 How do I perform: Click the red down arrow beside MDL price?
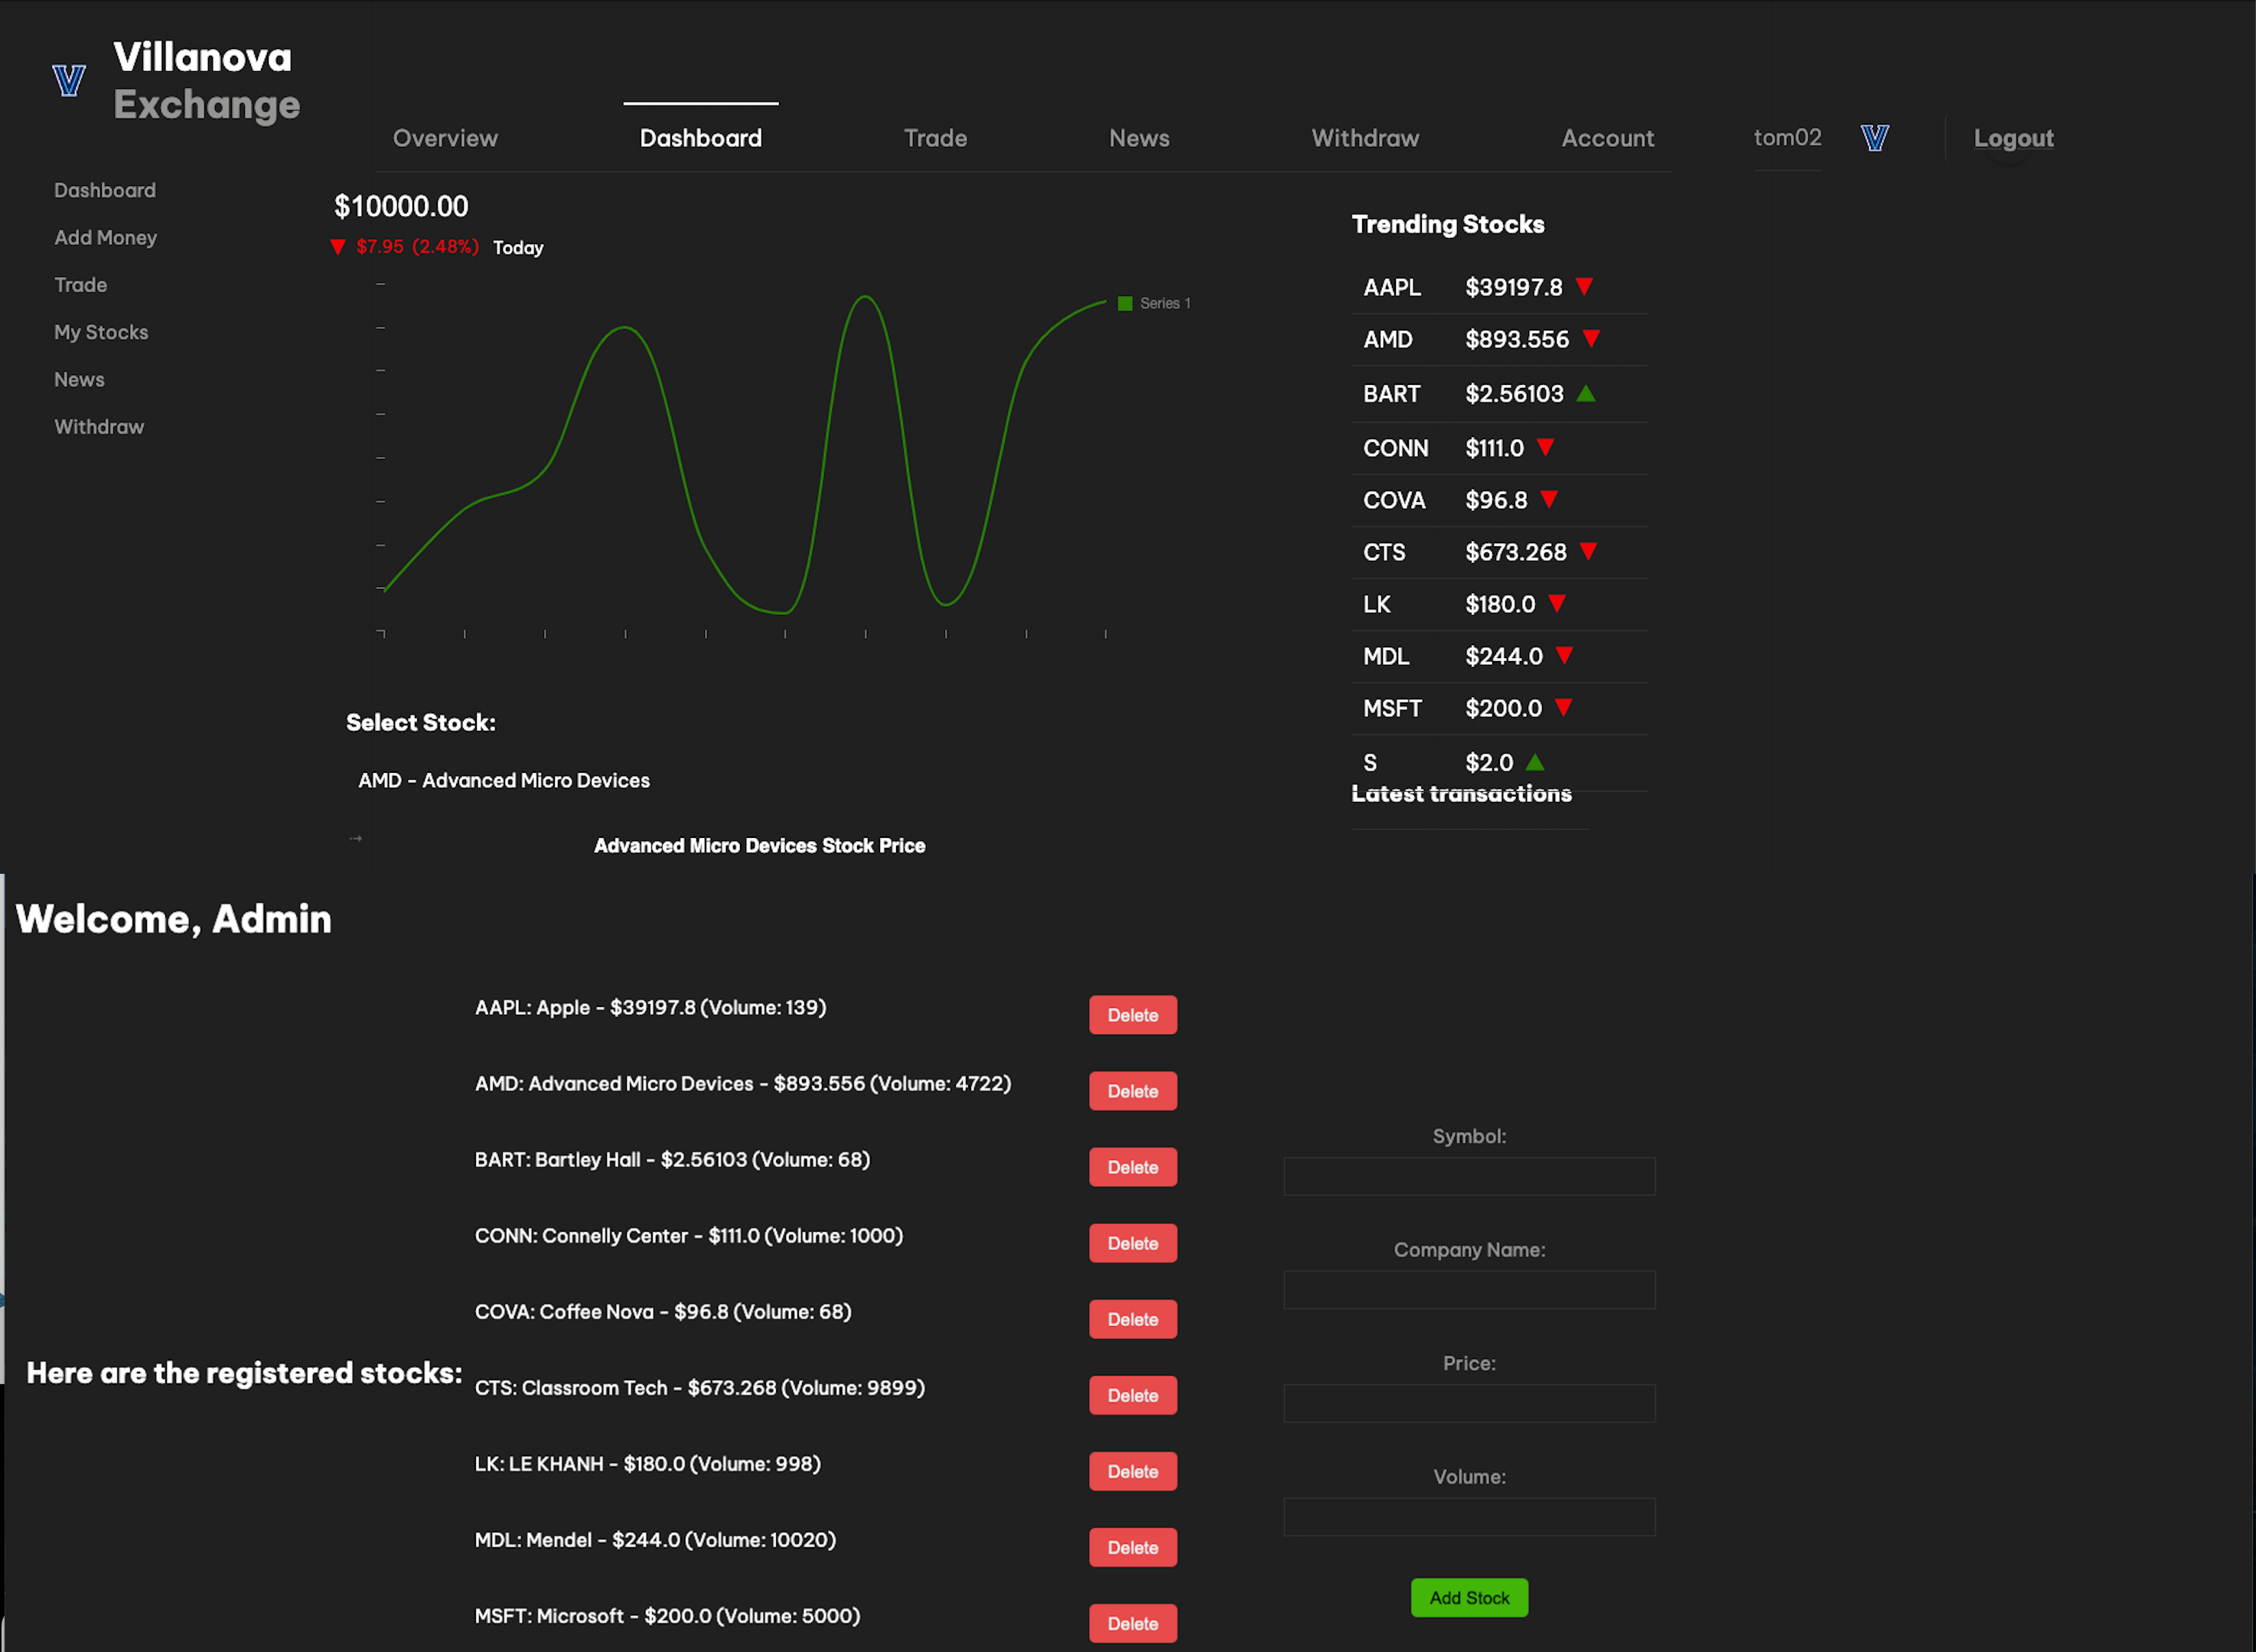click(x=1564, y=655)
